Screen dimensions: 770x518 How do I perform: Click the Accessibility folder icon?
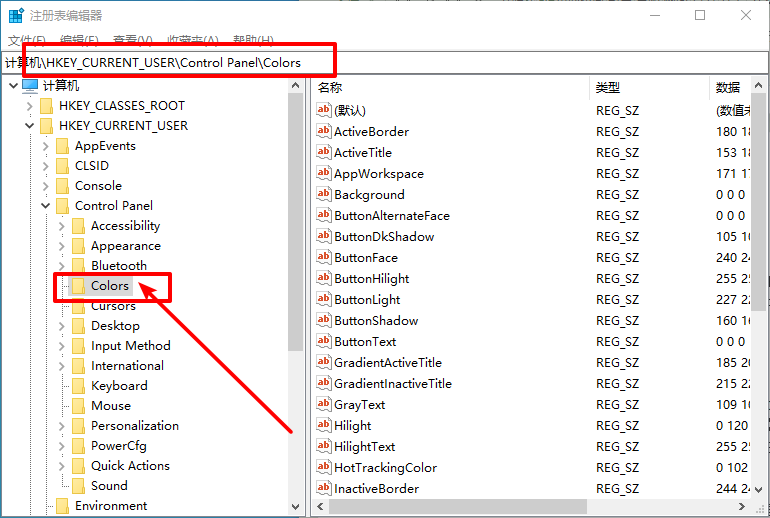tap(79, 226)
